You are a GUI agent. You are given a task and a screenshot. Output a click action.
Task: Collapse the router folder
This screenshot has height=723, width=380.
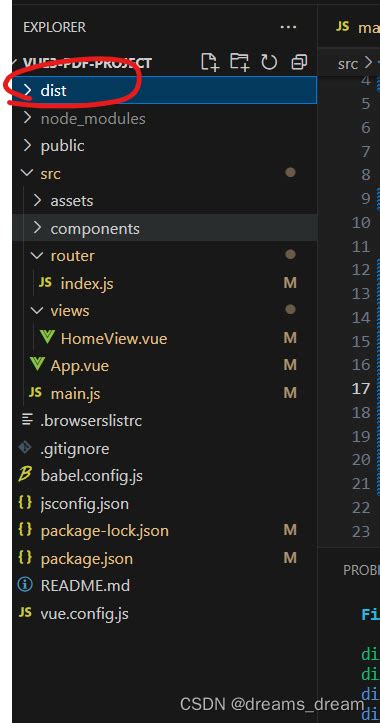164,255
